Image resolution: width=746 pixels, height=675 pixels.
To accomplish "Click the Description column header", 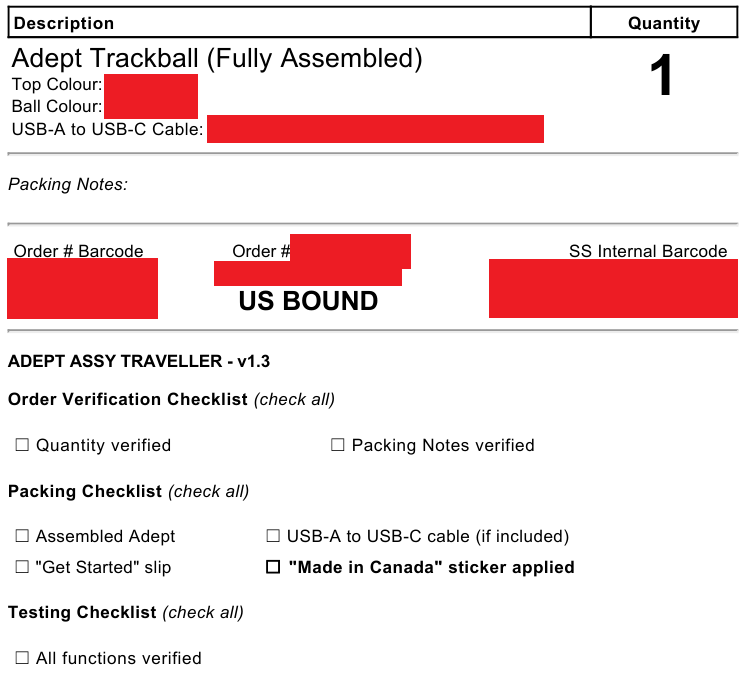I will click(x=64, y=23).
